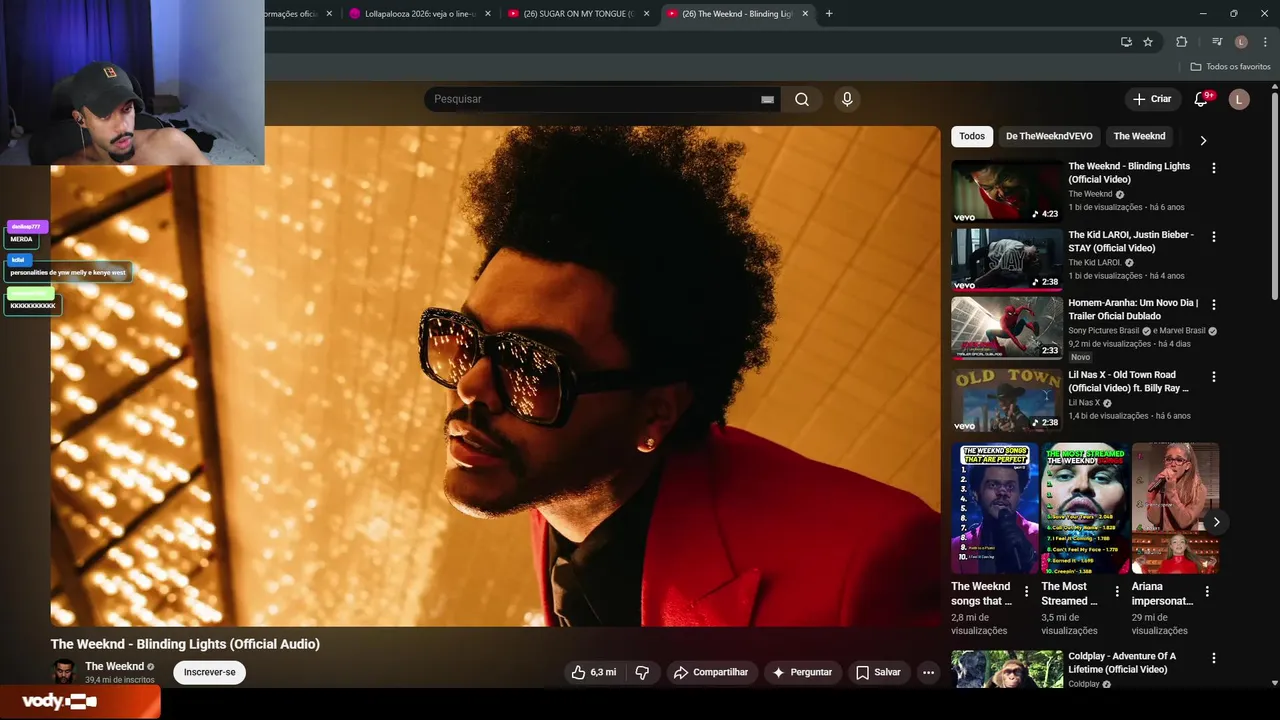
Task: Start voice search with the microphone icon
Action: click(x=847, y=99)
